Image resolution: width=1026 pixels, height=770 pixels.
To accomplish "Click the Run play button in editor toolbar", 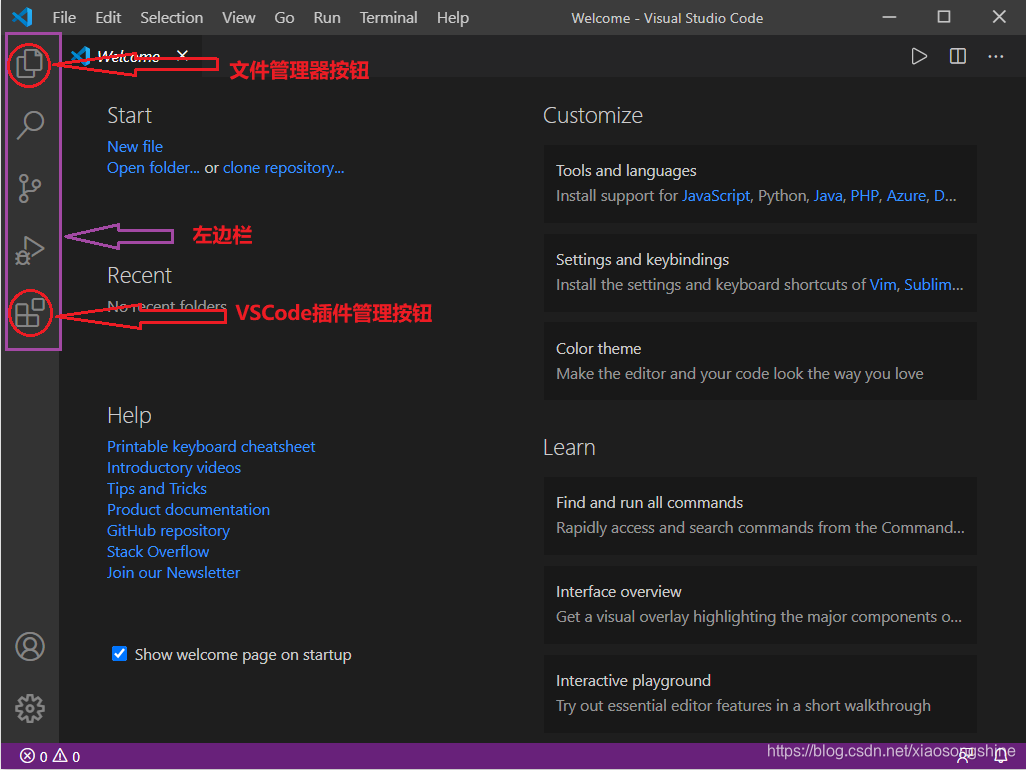I will [x=919, y=56].
